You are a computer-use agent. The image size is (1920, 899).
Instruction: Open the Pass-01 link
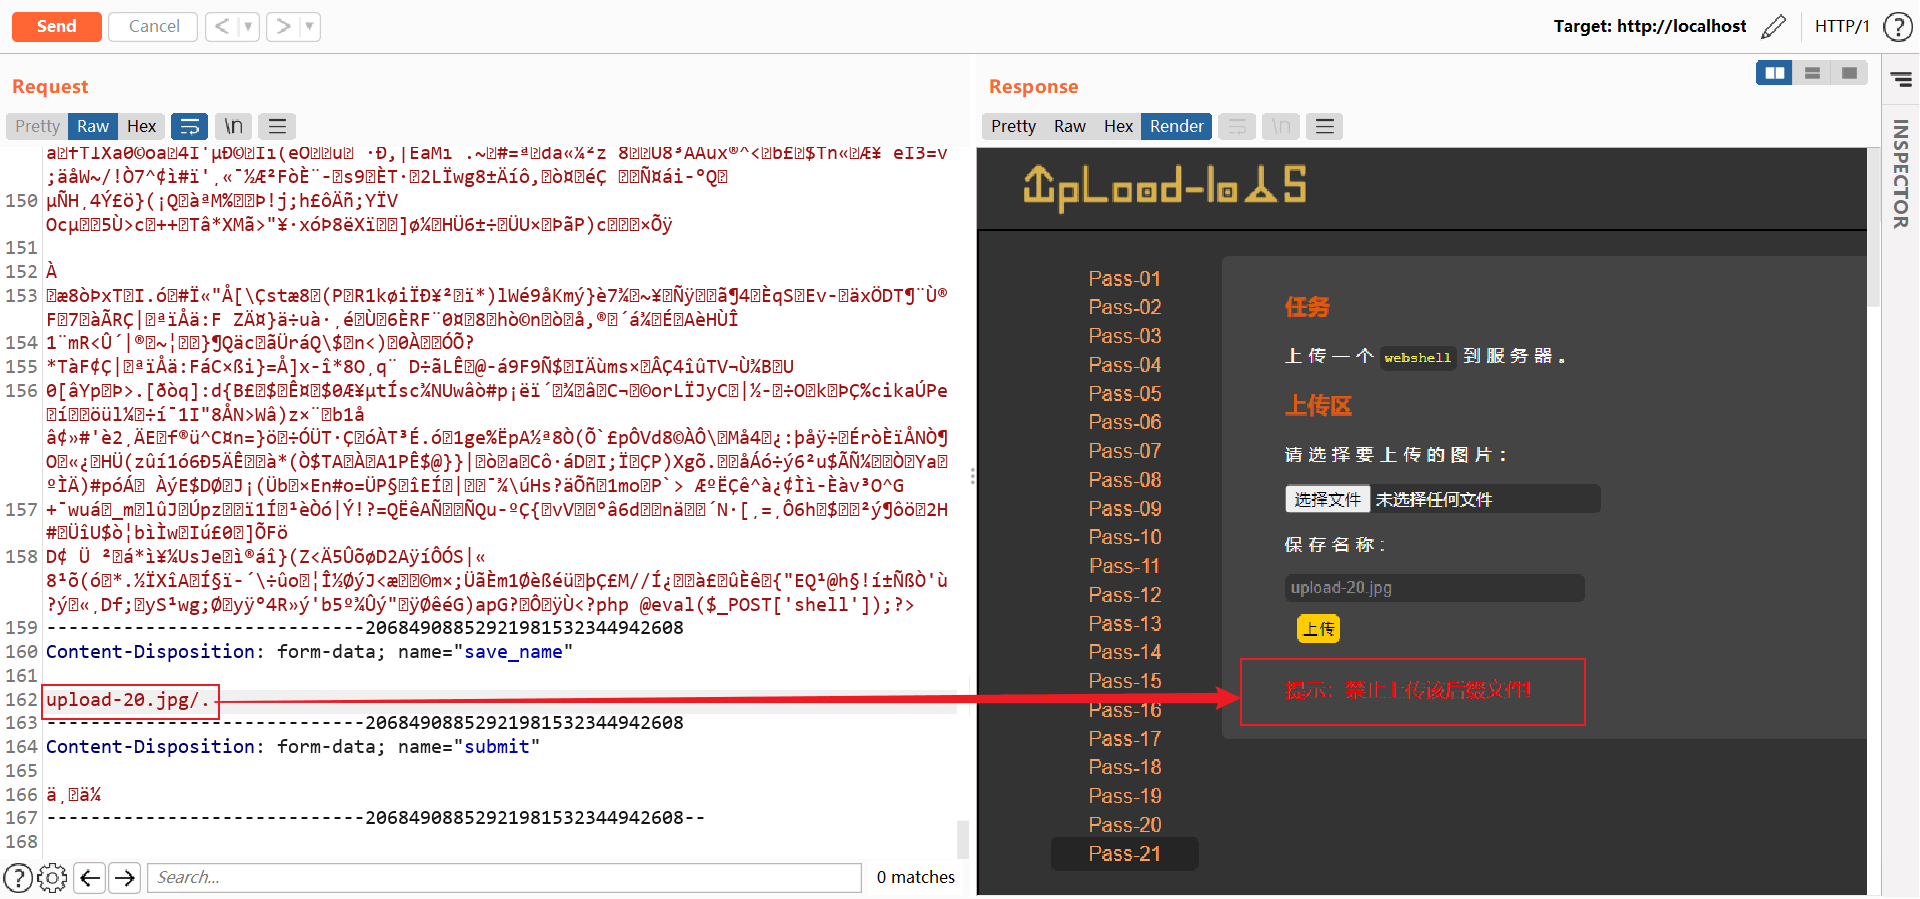[1124, 278]
